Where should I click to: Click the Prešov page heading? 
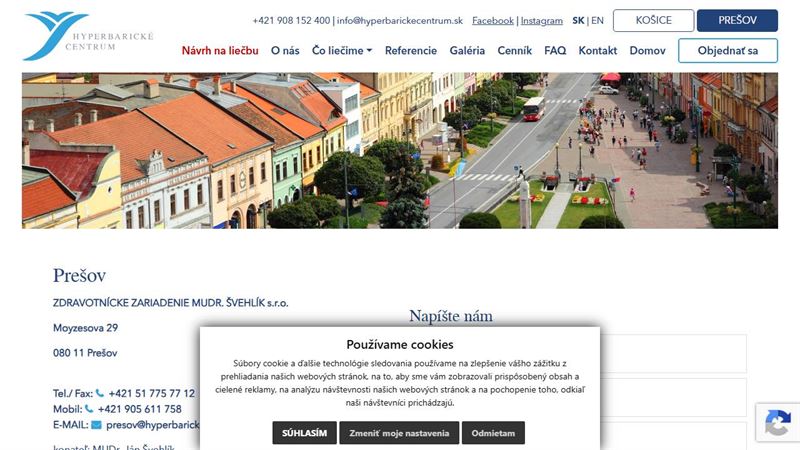coord(80,276)
